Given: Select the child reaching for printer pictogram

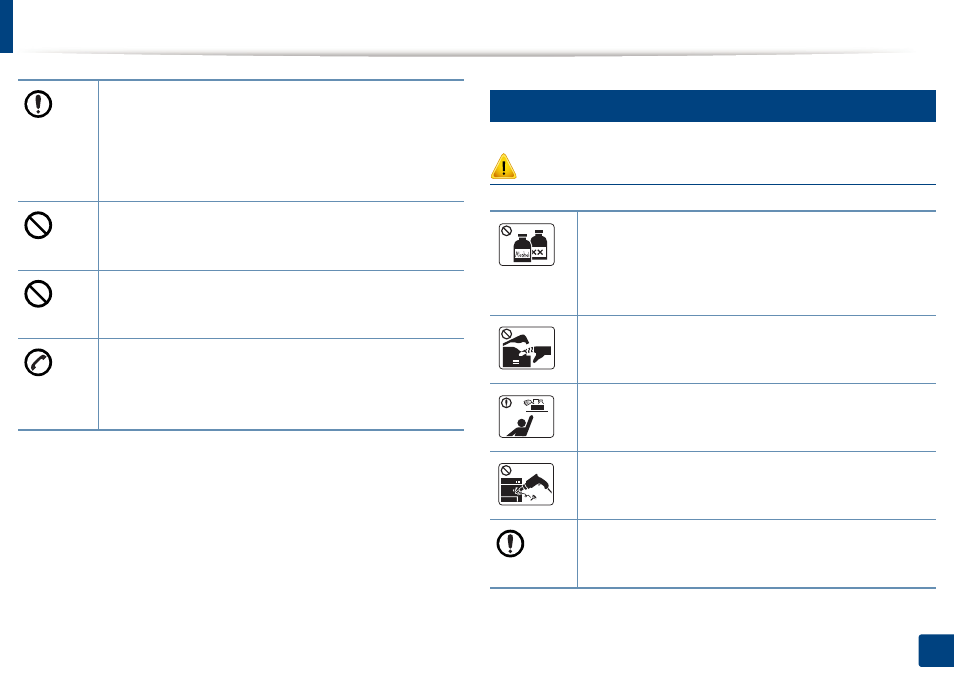Looking at the screenshot, I should [x=527, y=417].
